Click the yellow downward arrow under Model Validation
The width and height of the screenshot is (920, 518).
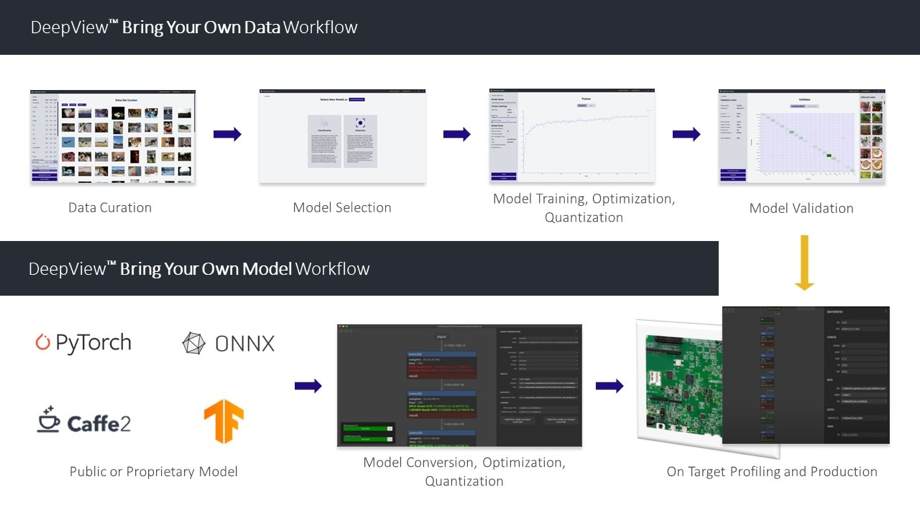point(804,263)
